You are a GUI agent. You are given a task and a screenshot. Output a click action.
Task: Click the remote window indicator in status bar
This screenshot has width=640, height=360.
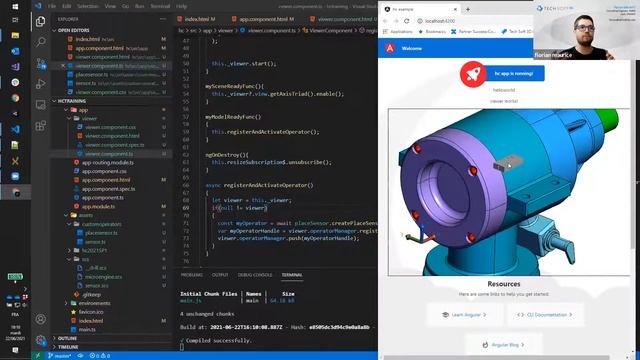tap(38, 356)
